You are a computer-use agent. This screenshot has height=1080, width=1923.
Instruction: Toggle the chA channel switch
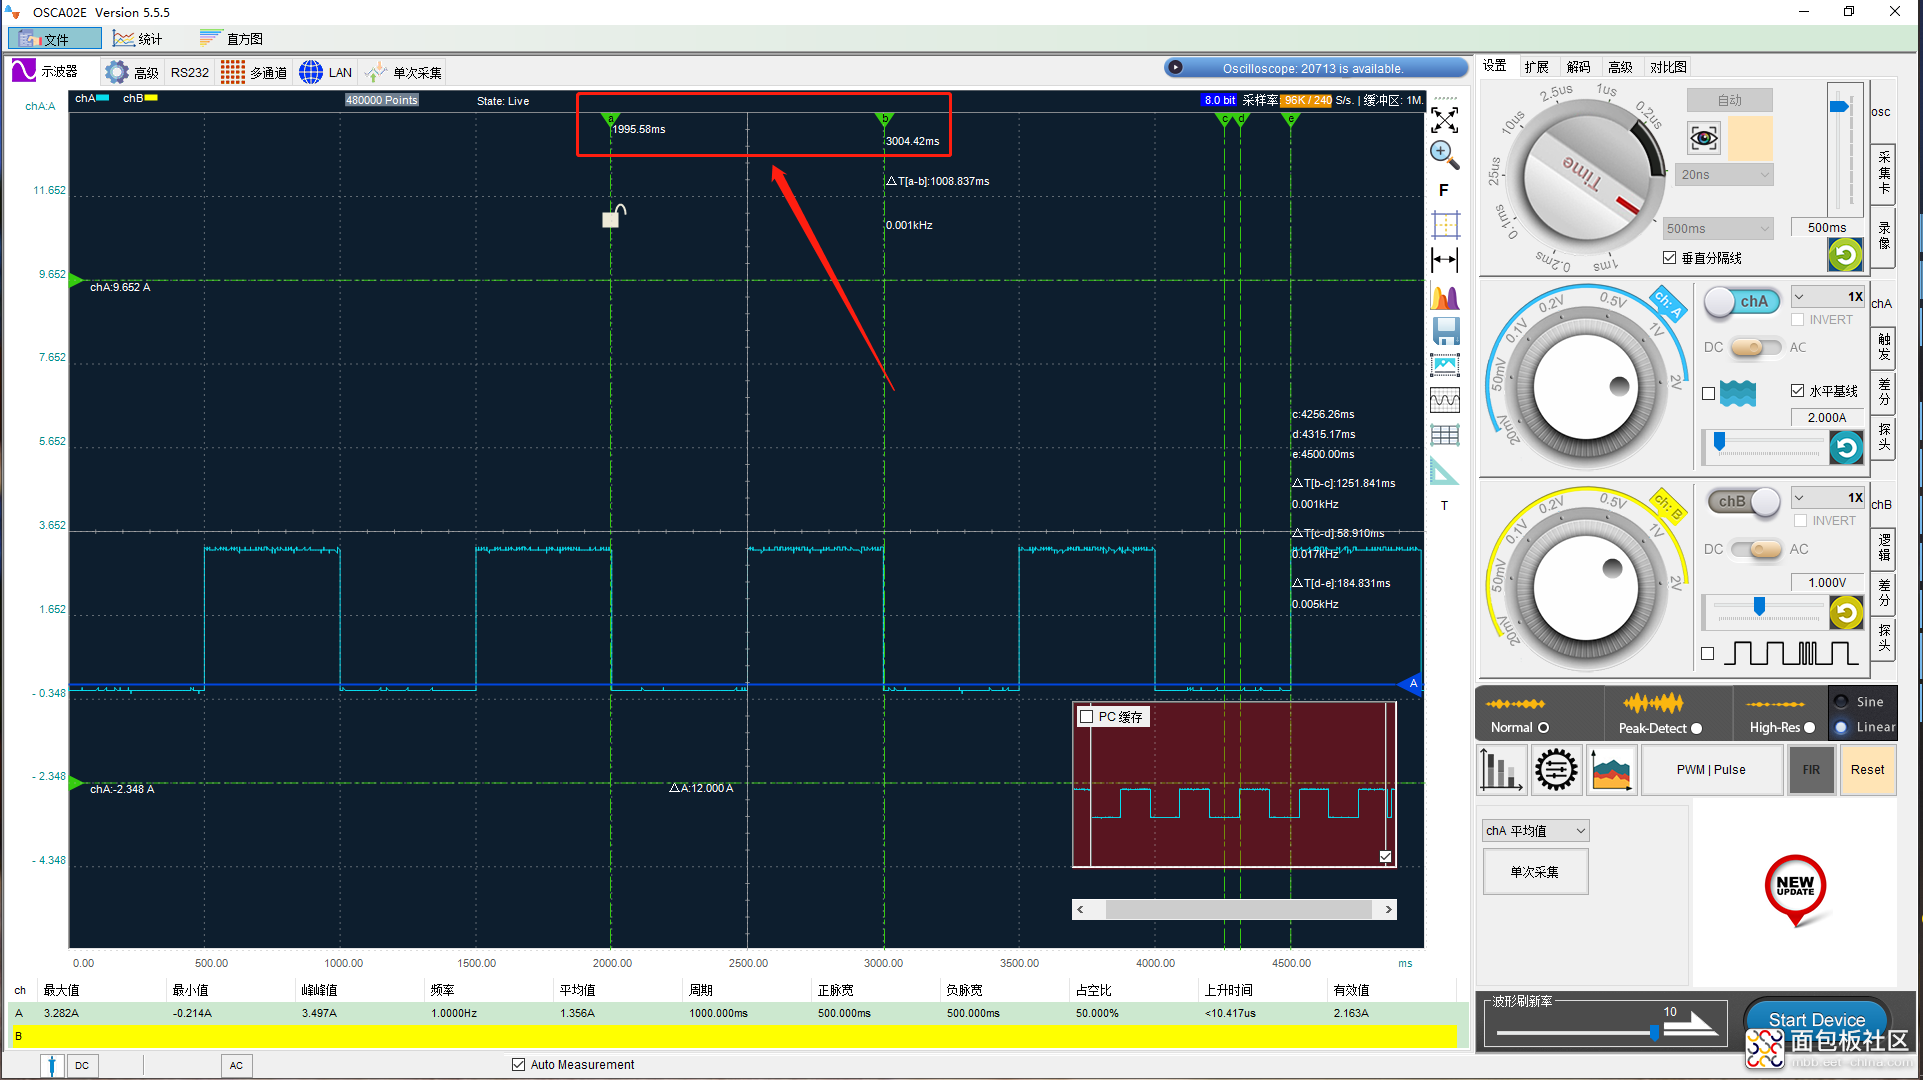coord(1742,301)
